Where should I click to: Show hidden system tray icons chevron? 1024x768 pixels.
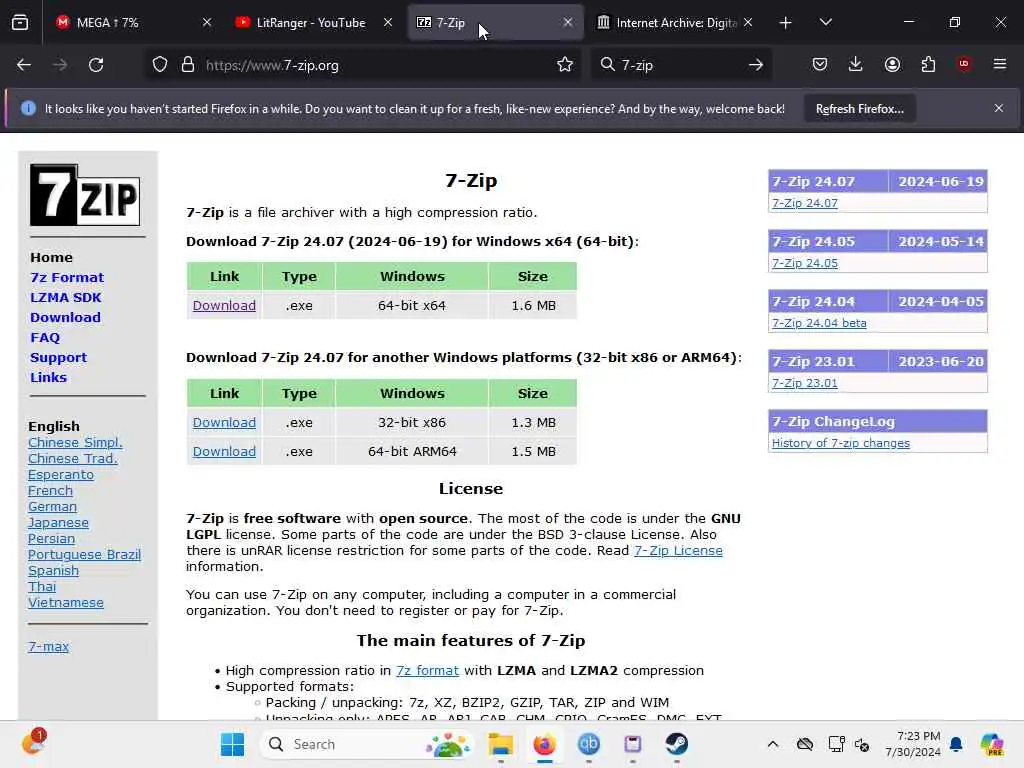(x=773, y=744)
